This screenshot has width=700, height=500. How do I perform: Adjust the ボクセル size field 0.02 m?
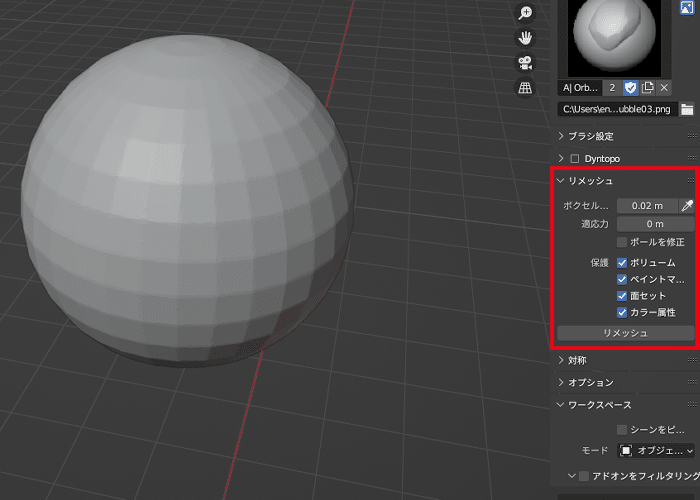coord(647,206)
